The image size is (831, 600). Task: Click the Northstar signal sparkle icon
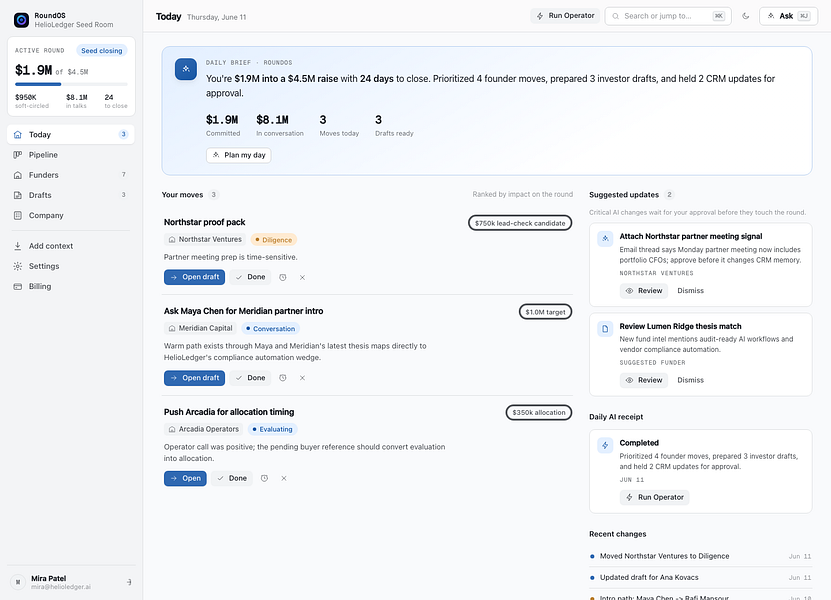click(x=605, y=239)
